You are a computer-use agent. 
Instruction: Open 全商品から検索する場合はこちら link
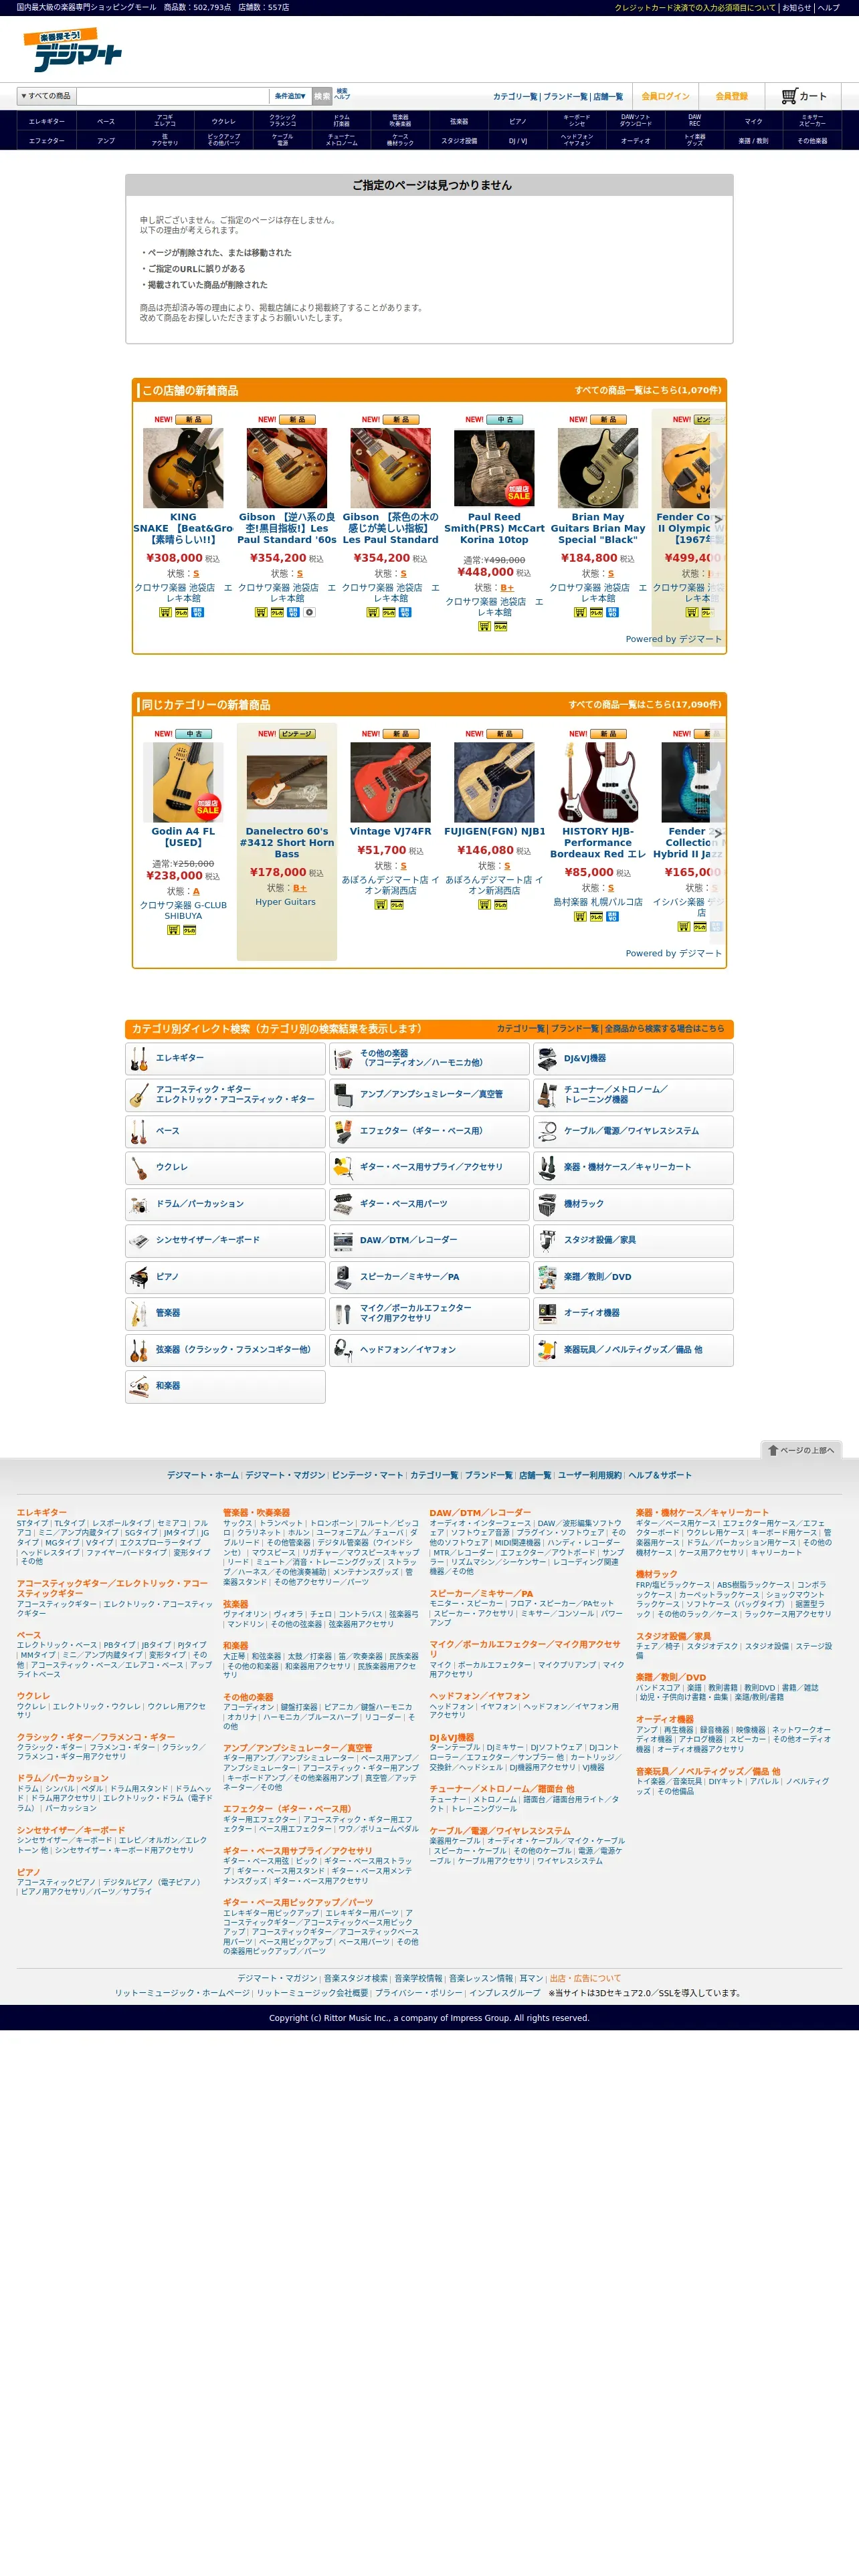coord(664,1028)
